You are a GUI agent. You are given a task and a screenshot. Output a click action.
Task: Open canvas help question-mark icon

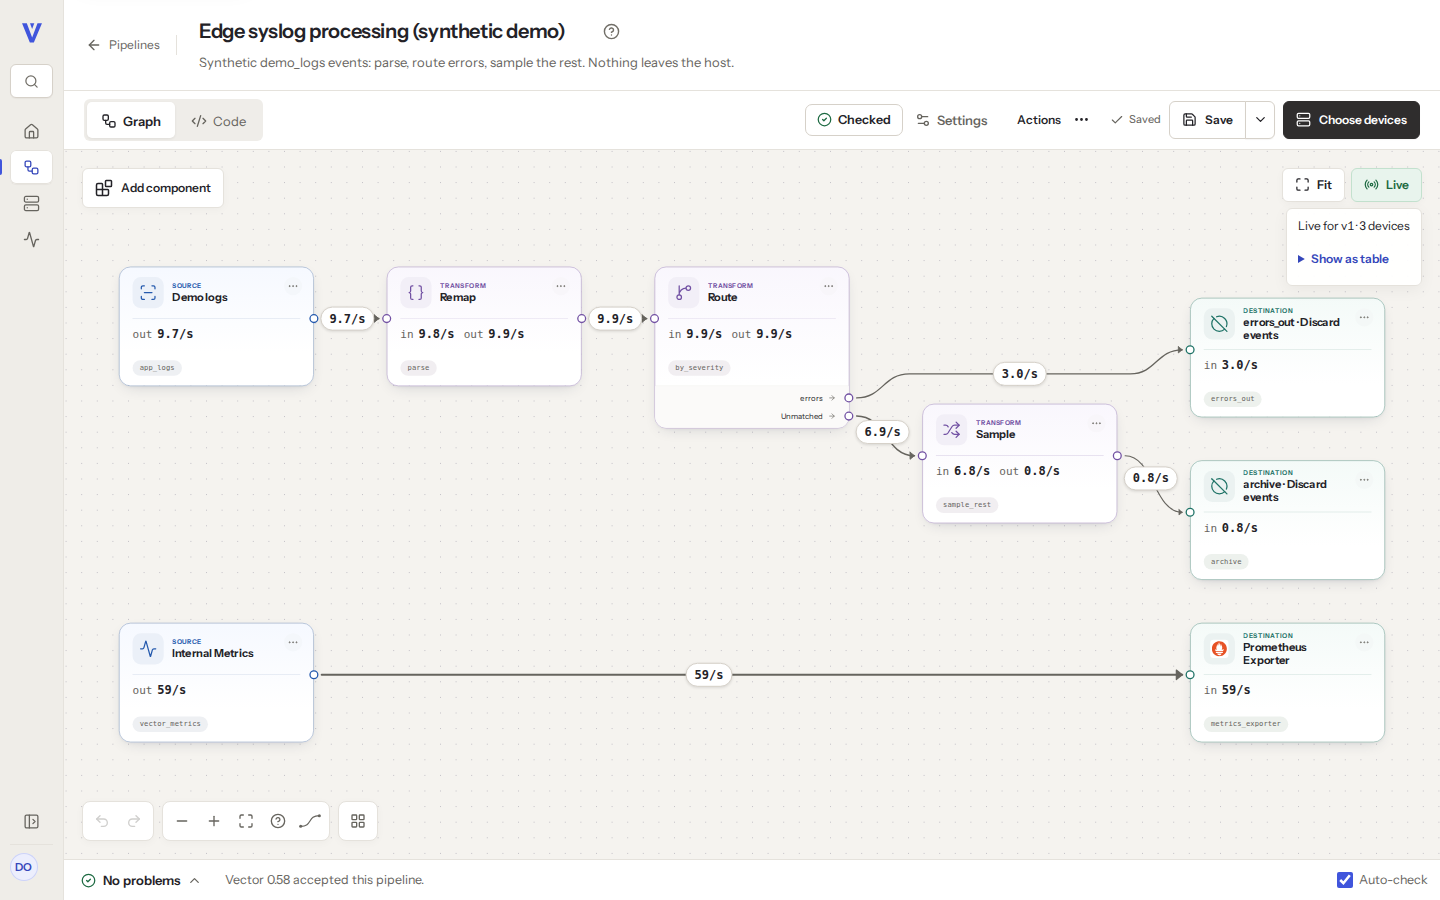point(278,821)
